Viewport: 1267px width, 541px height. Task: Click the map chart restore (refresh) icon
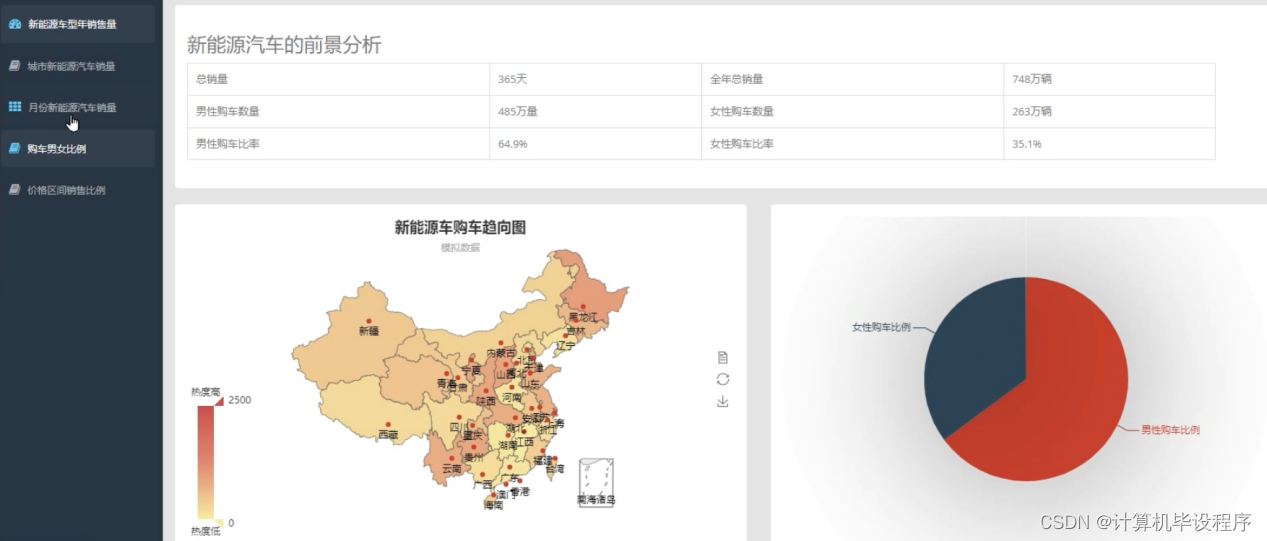pyautogui.click(x=723, y=379)
